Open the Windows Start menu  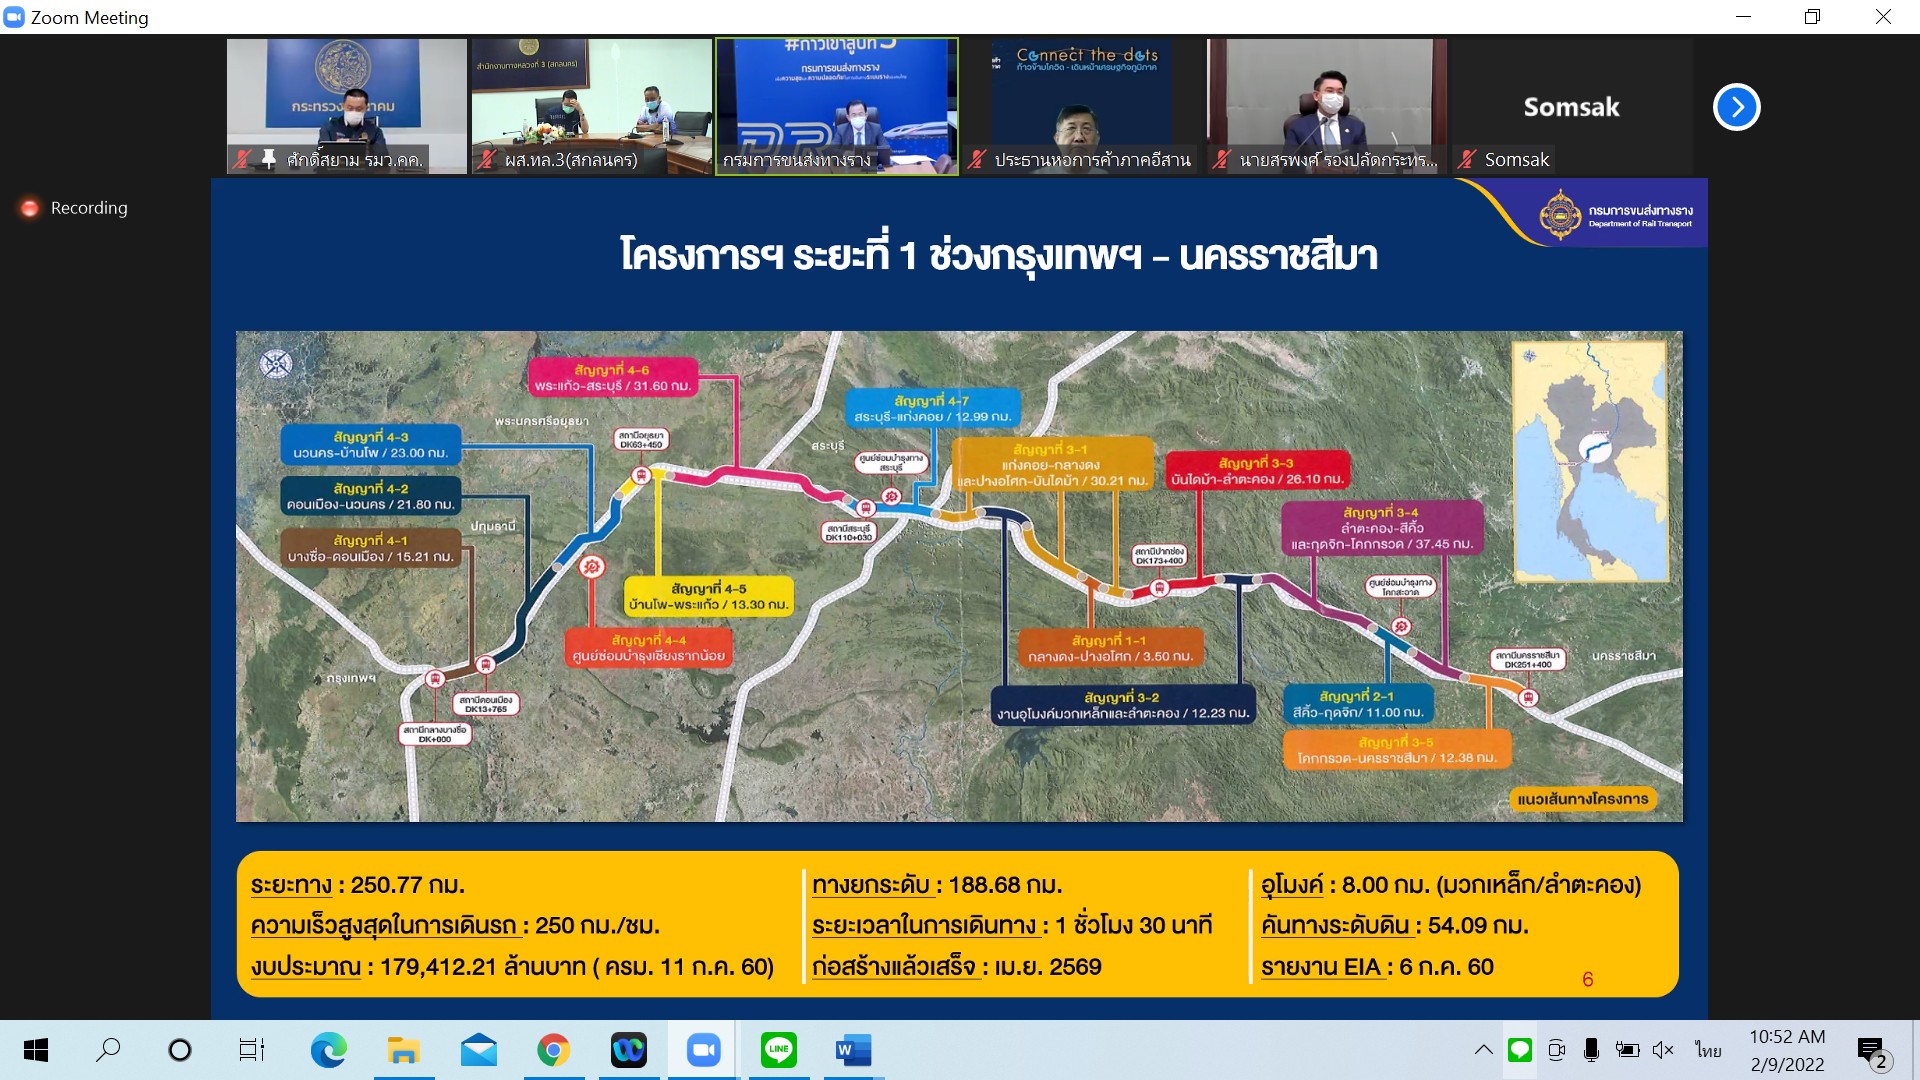[x=36, y=1050]
